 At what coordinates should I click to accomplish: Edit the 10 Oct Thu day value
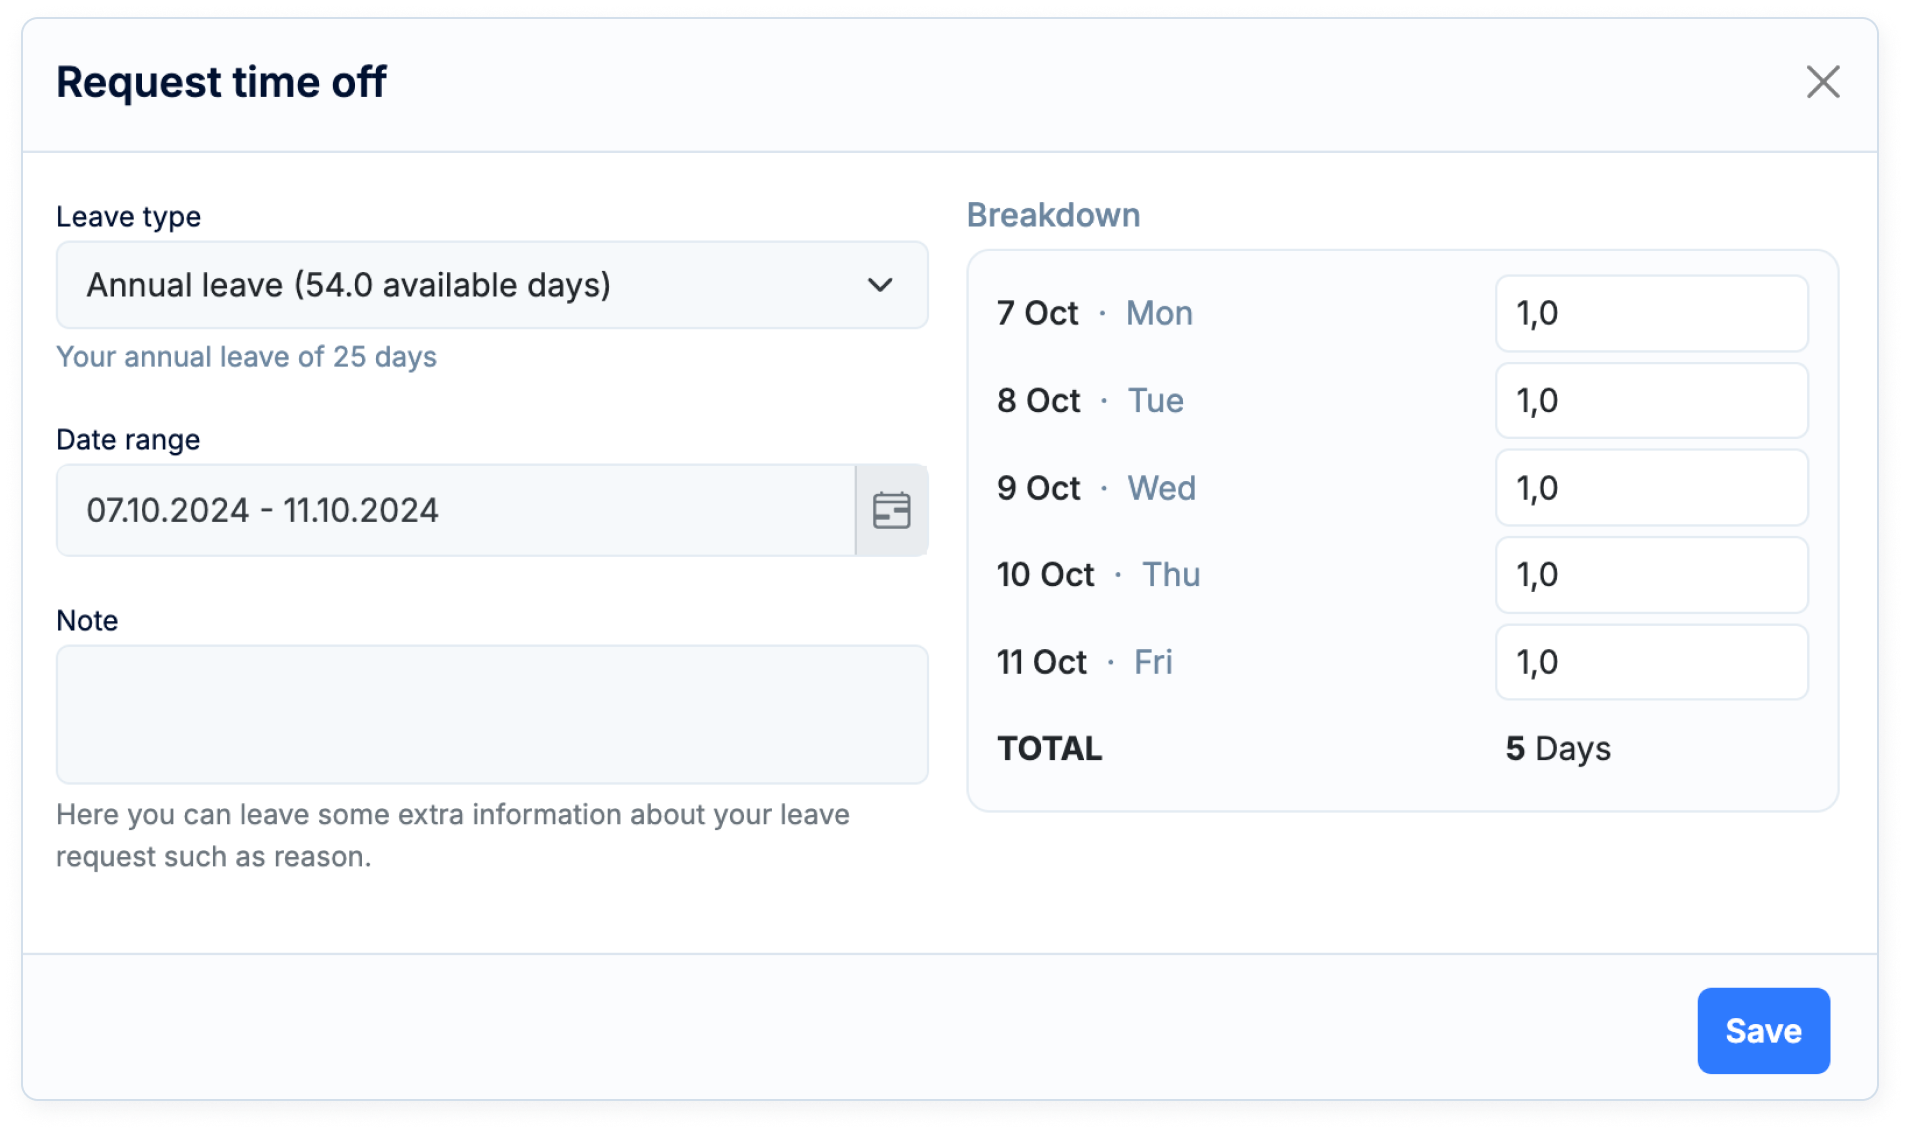click(x=1651, y=575)
